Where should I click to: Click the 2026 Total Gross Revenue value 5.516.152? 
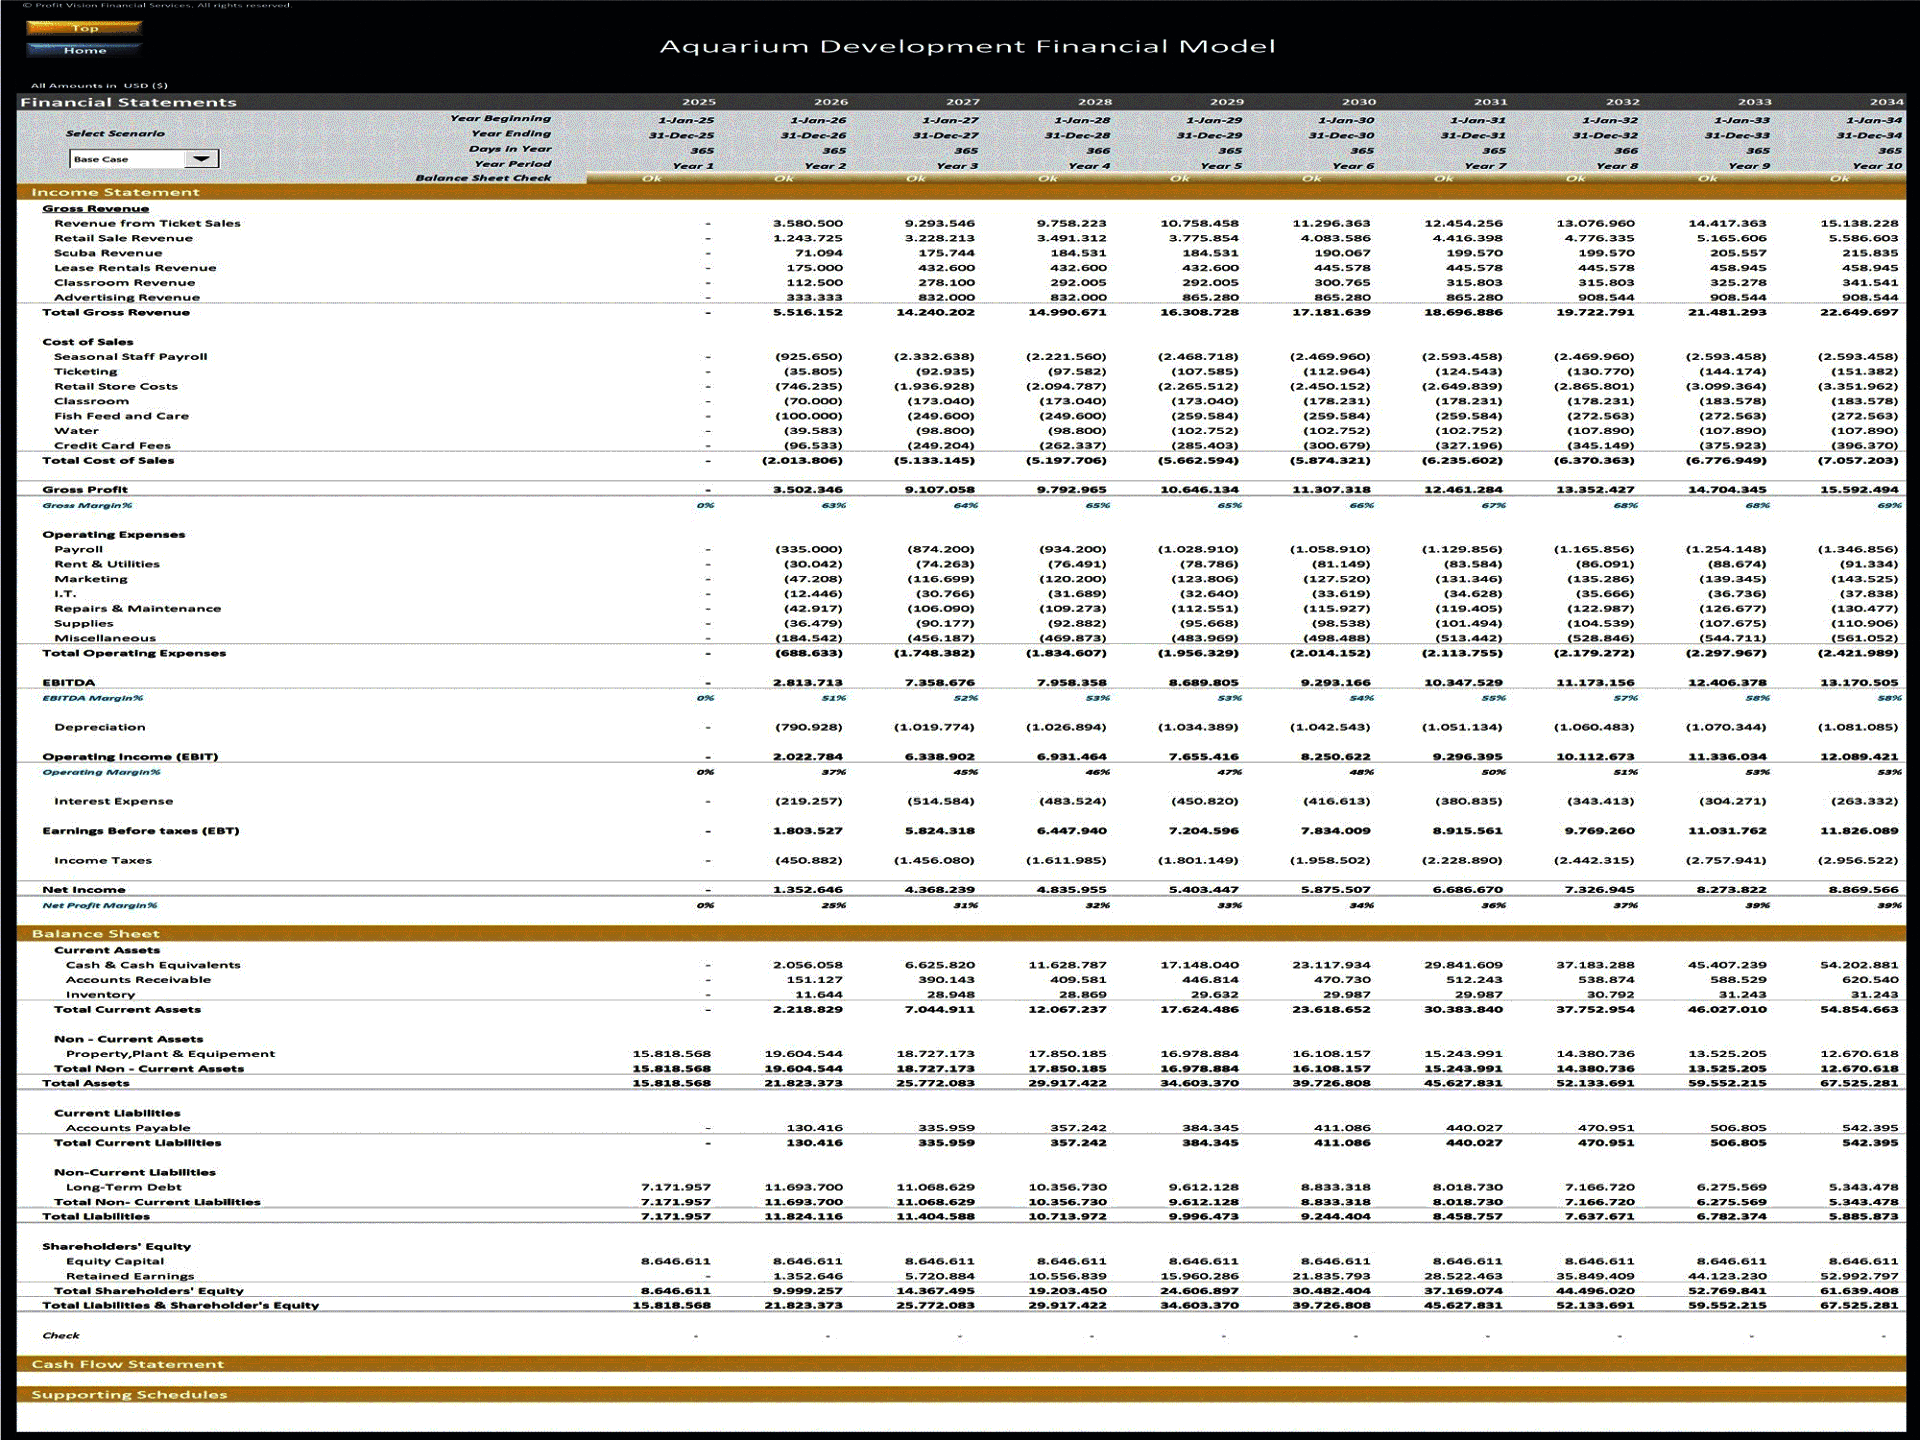(x=808, y=313)
